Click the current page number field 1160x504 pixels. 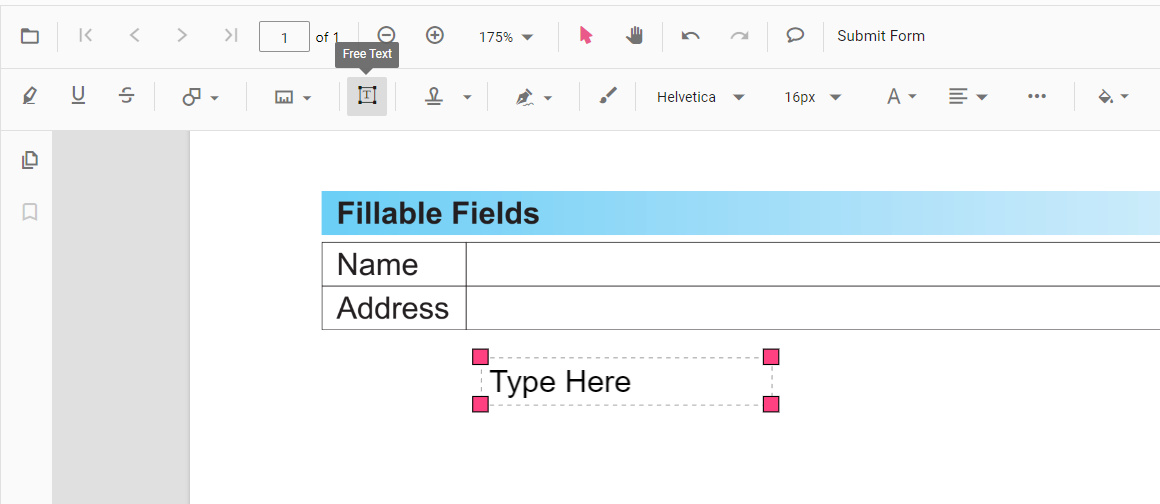coord(284,37)
